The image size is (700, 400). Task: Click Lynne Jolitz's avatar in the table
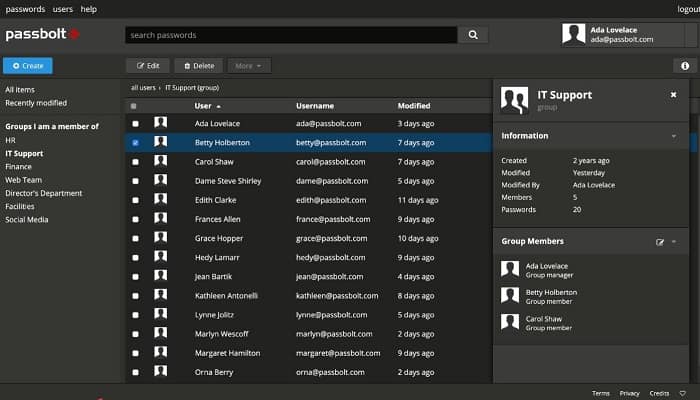point(161,314)
